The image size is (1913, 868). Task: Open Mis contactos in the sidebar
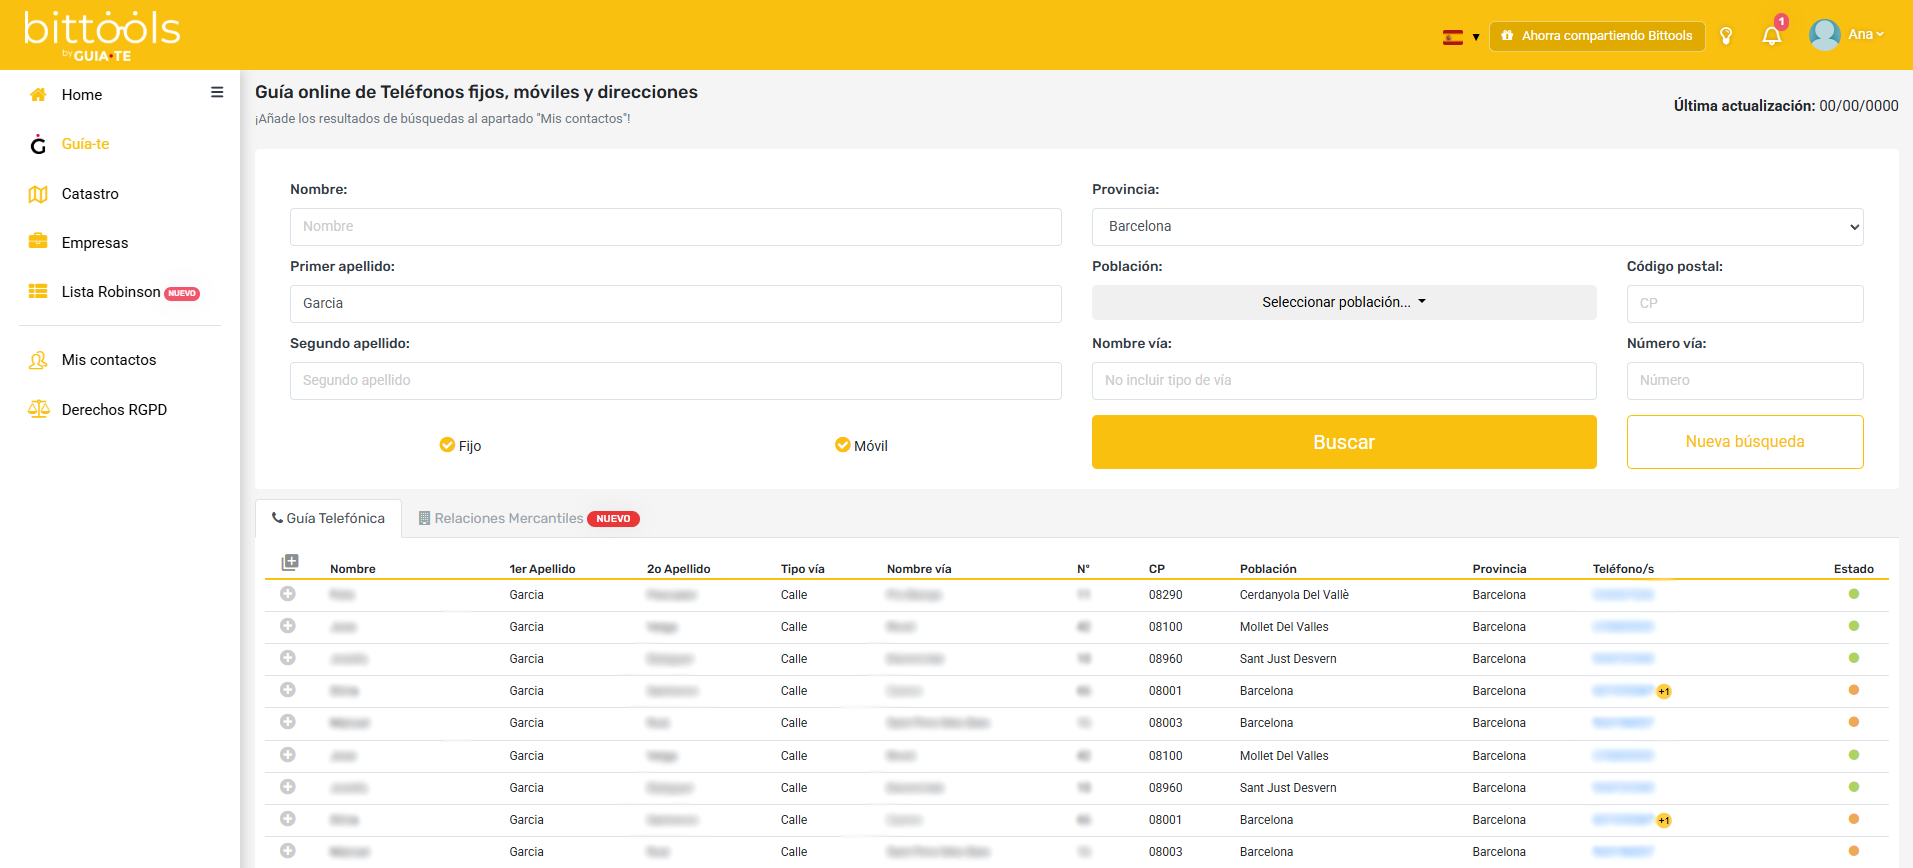(x=109, y=360)
